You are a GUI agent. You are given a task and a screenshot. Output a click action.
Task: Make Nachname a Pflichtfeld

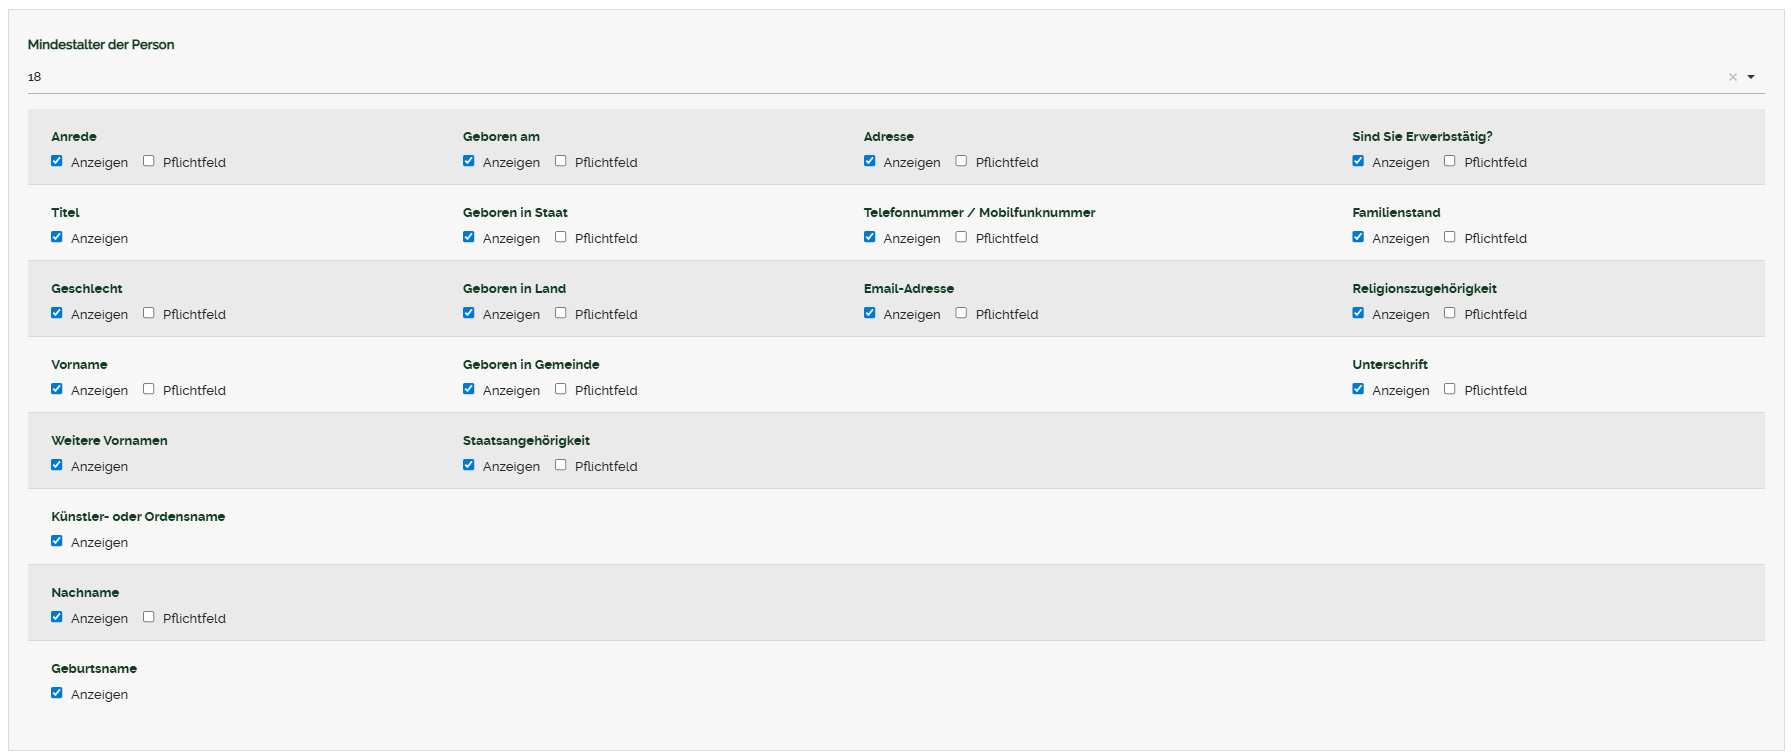click(x=149, y=617)
